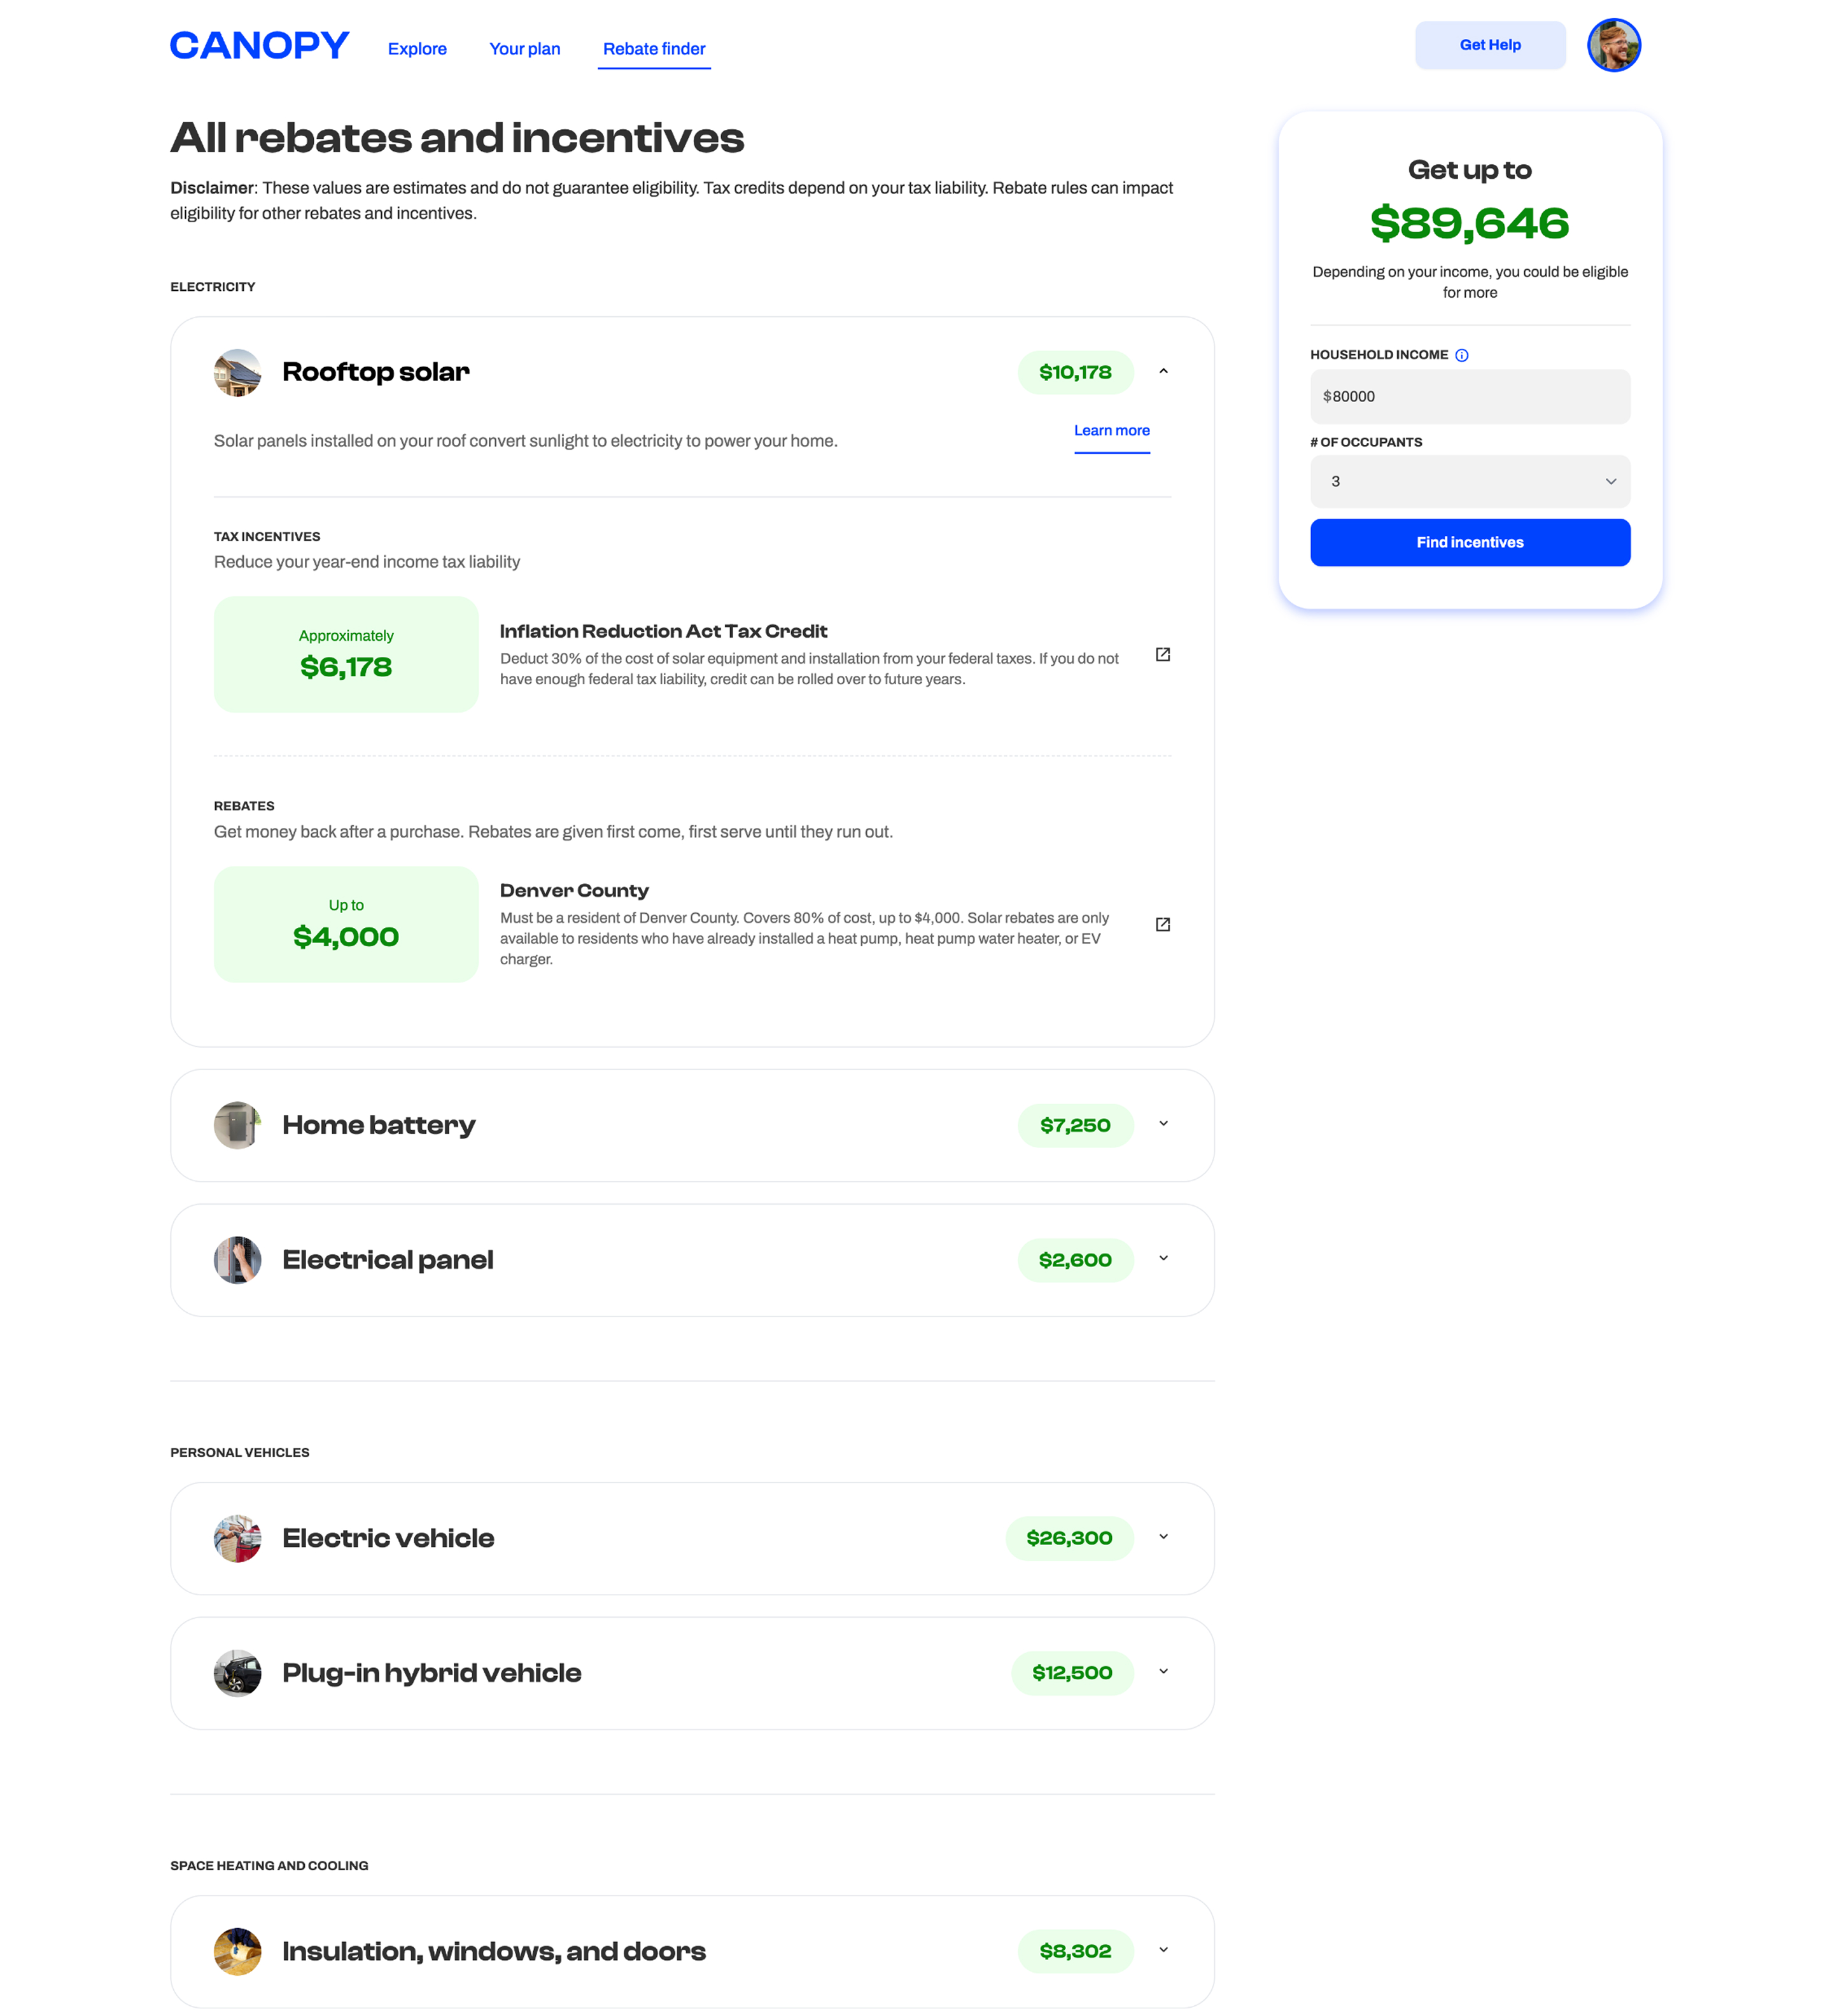Click the Get Help button
Image resolution: width=1833 pixels, height=2016 pixels.
point(1490,45)
